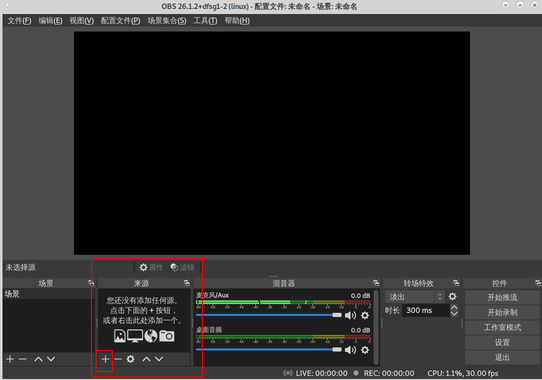
Task: Open the 帮助(H) menu
Action: [237, 21]
